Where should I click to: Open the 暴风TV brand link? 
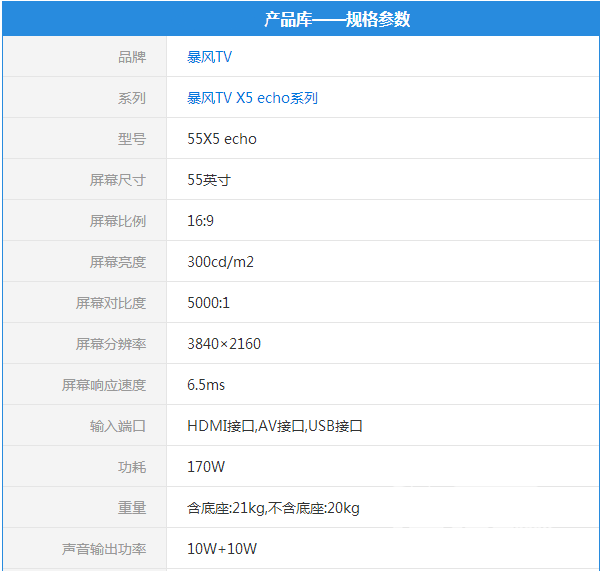209,57
